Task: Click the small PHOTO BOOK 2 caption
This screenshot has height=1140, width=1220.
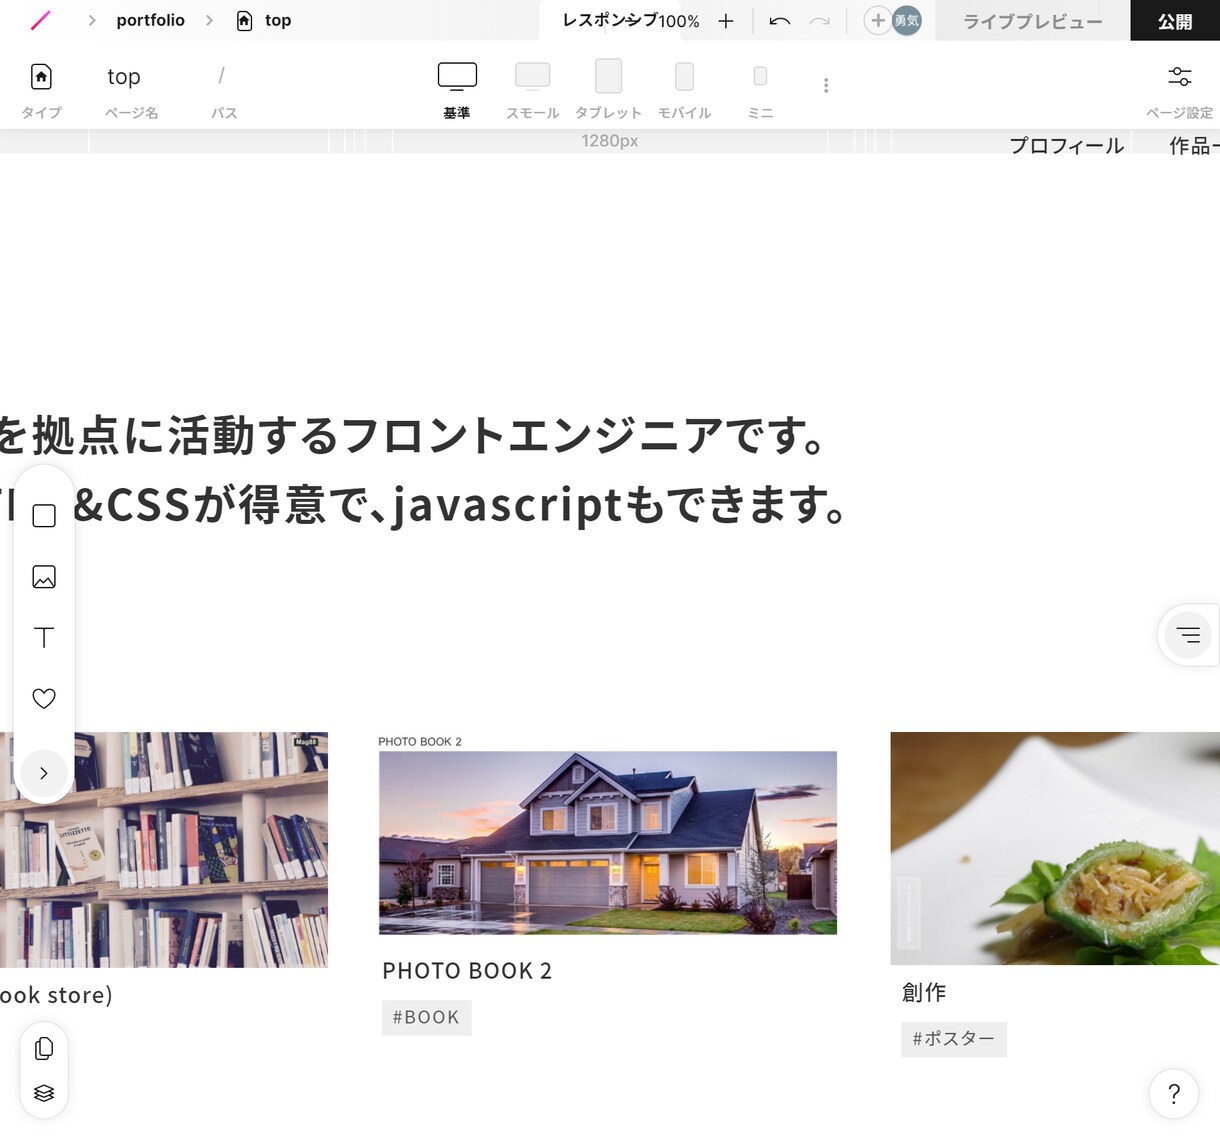Action: tap(420, 742)
